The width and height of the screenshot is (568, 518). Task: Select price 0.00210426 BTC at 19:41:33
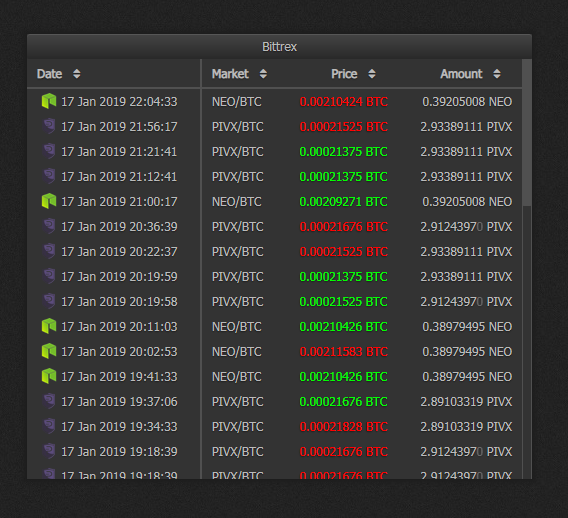click(344, 377)
